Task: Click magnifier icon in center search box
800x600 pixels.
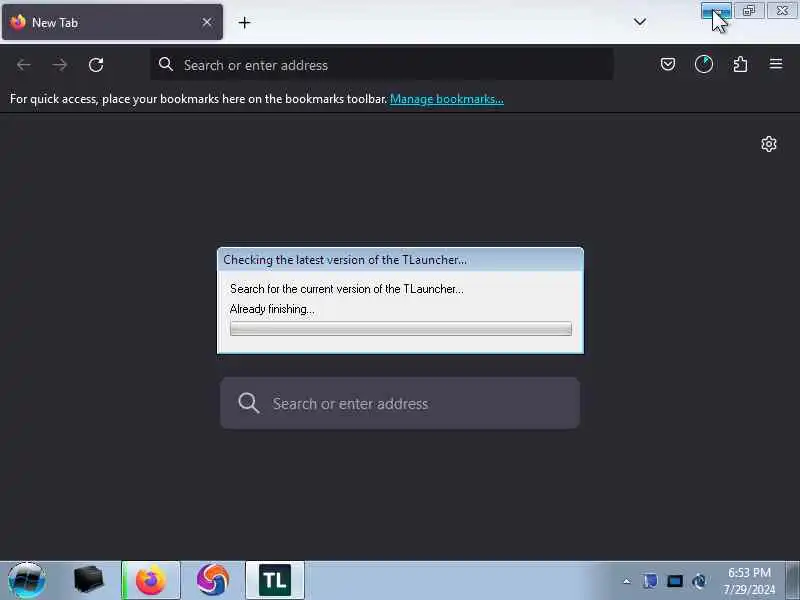Action: pyautogui.click(x=249, y=403)
